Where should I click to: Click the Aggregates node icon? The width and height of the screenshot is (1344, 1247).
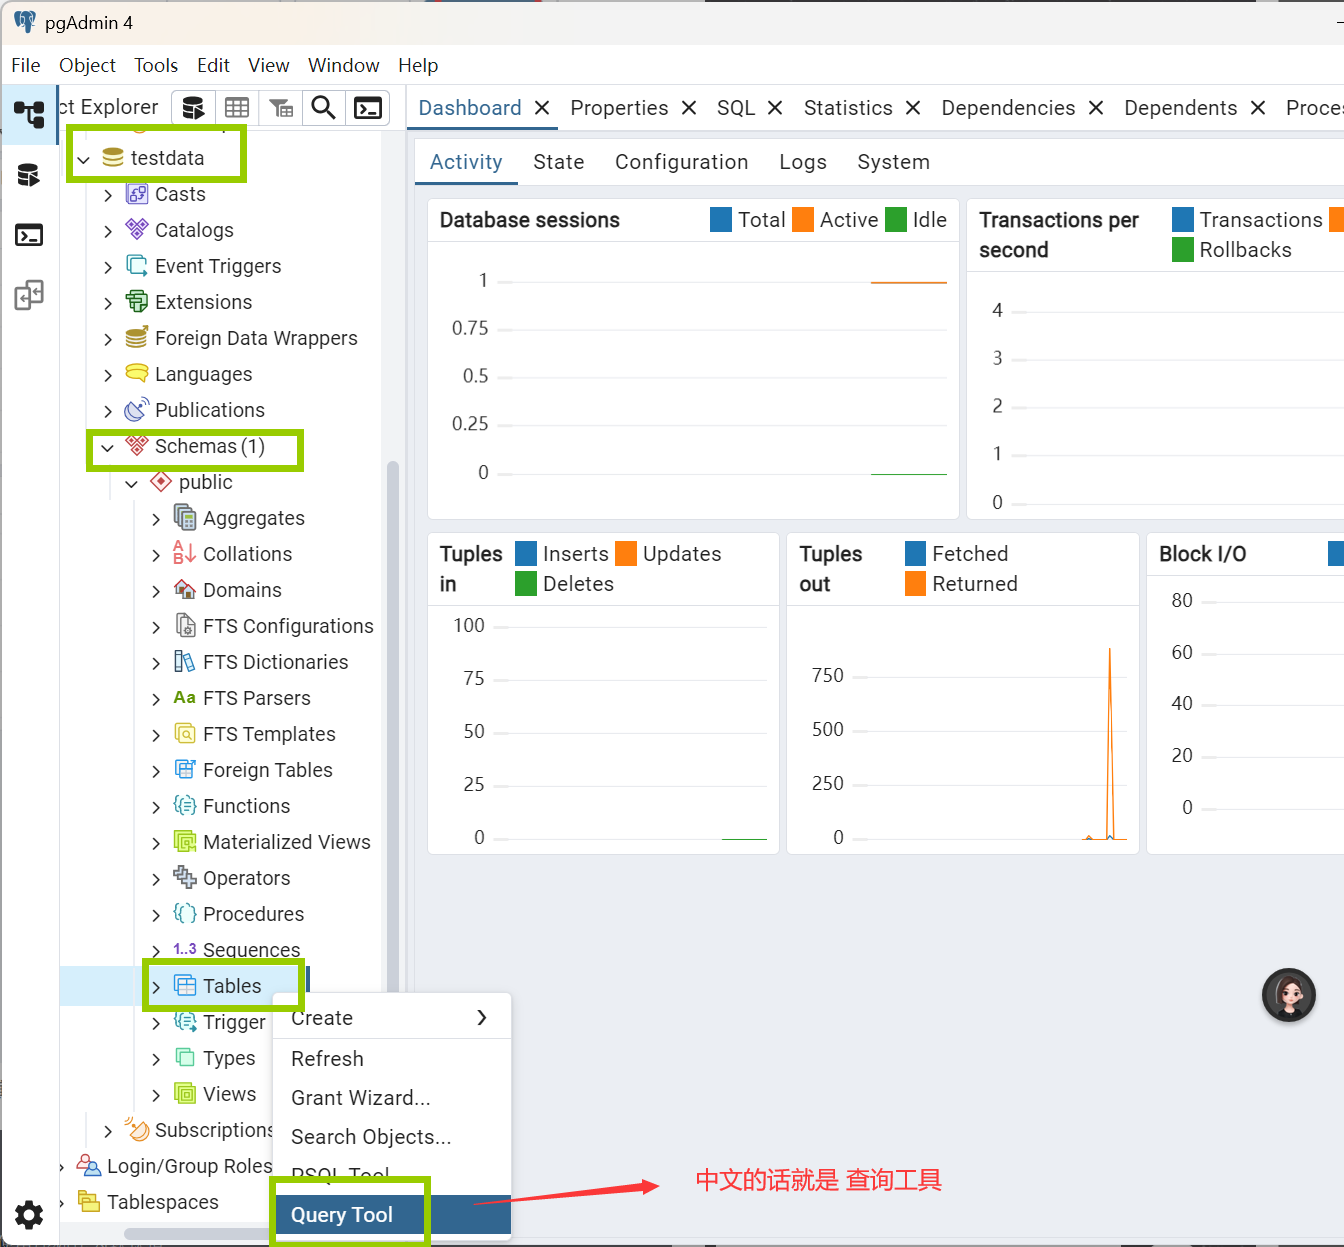click(185, 518)
